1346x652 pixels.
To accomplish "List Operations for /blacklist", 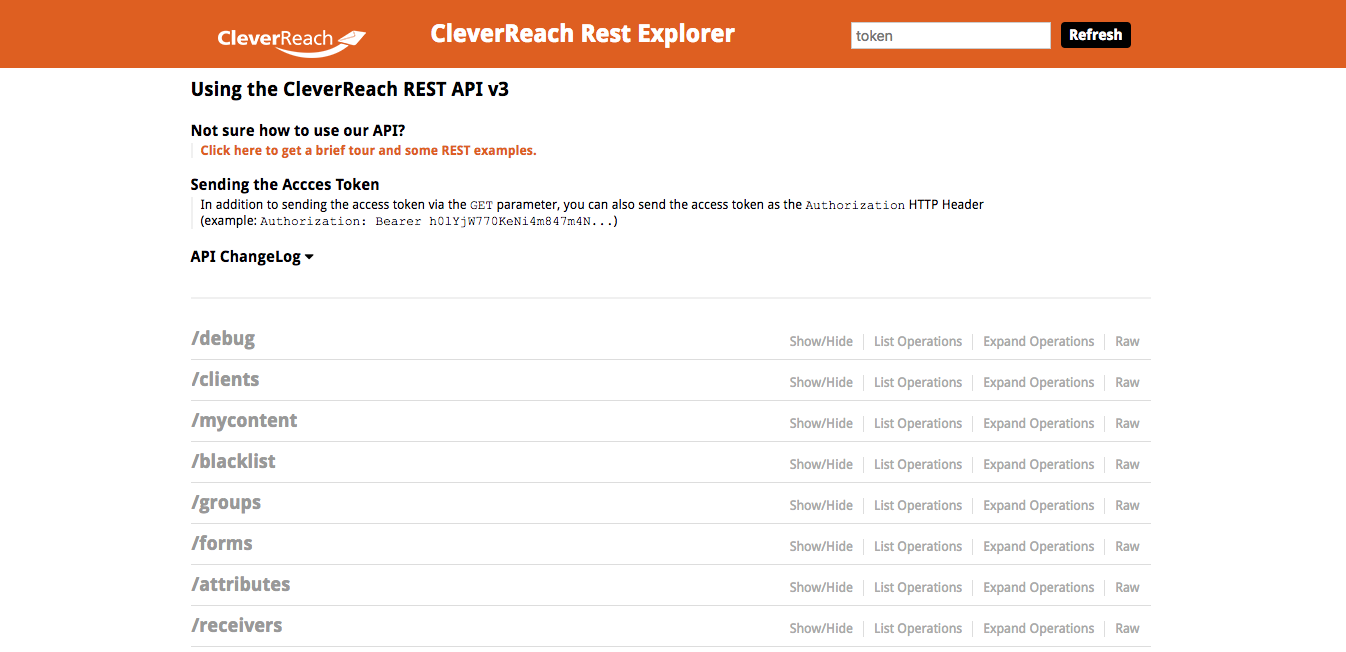I will (918, 464).
